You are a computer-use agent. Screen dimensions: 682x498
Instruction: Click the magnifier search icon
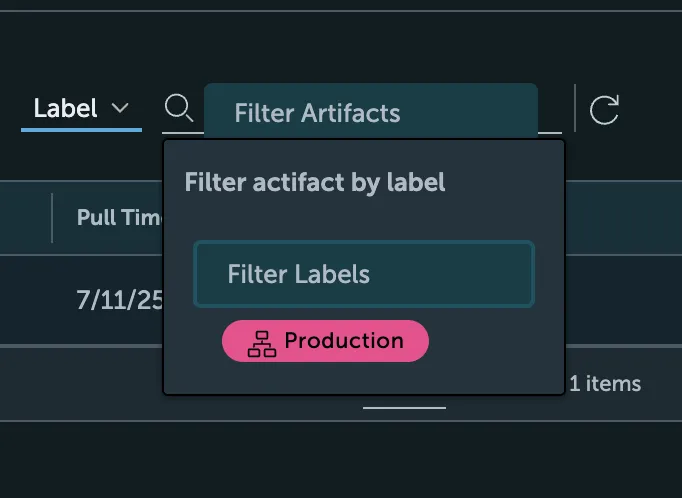178,107
